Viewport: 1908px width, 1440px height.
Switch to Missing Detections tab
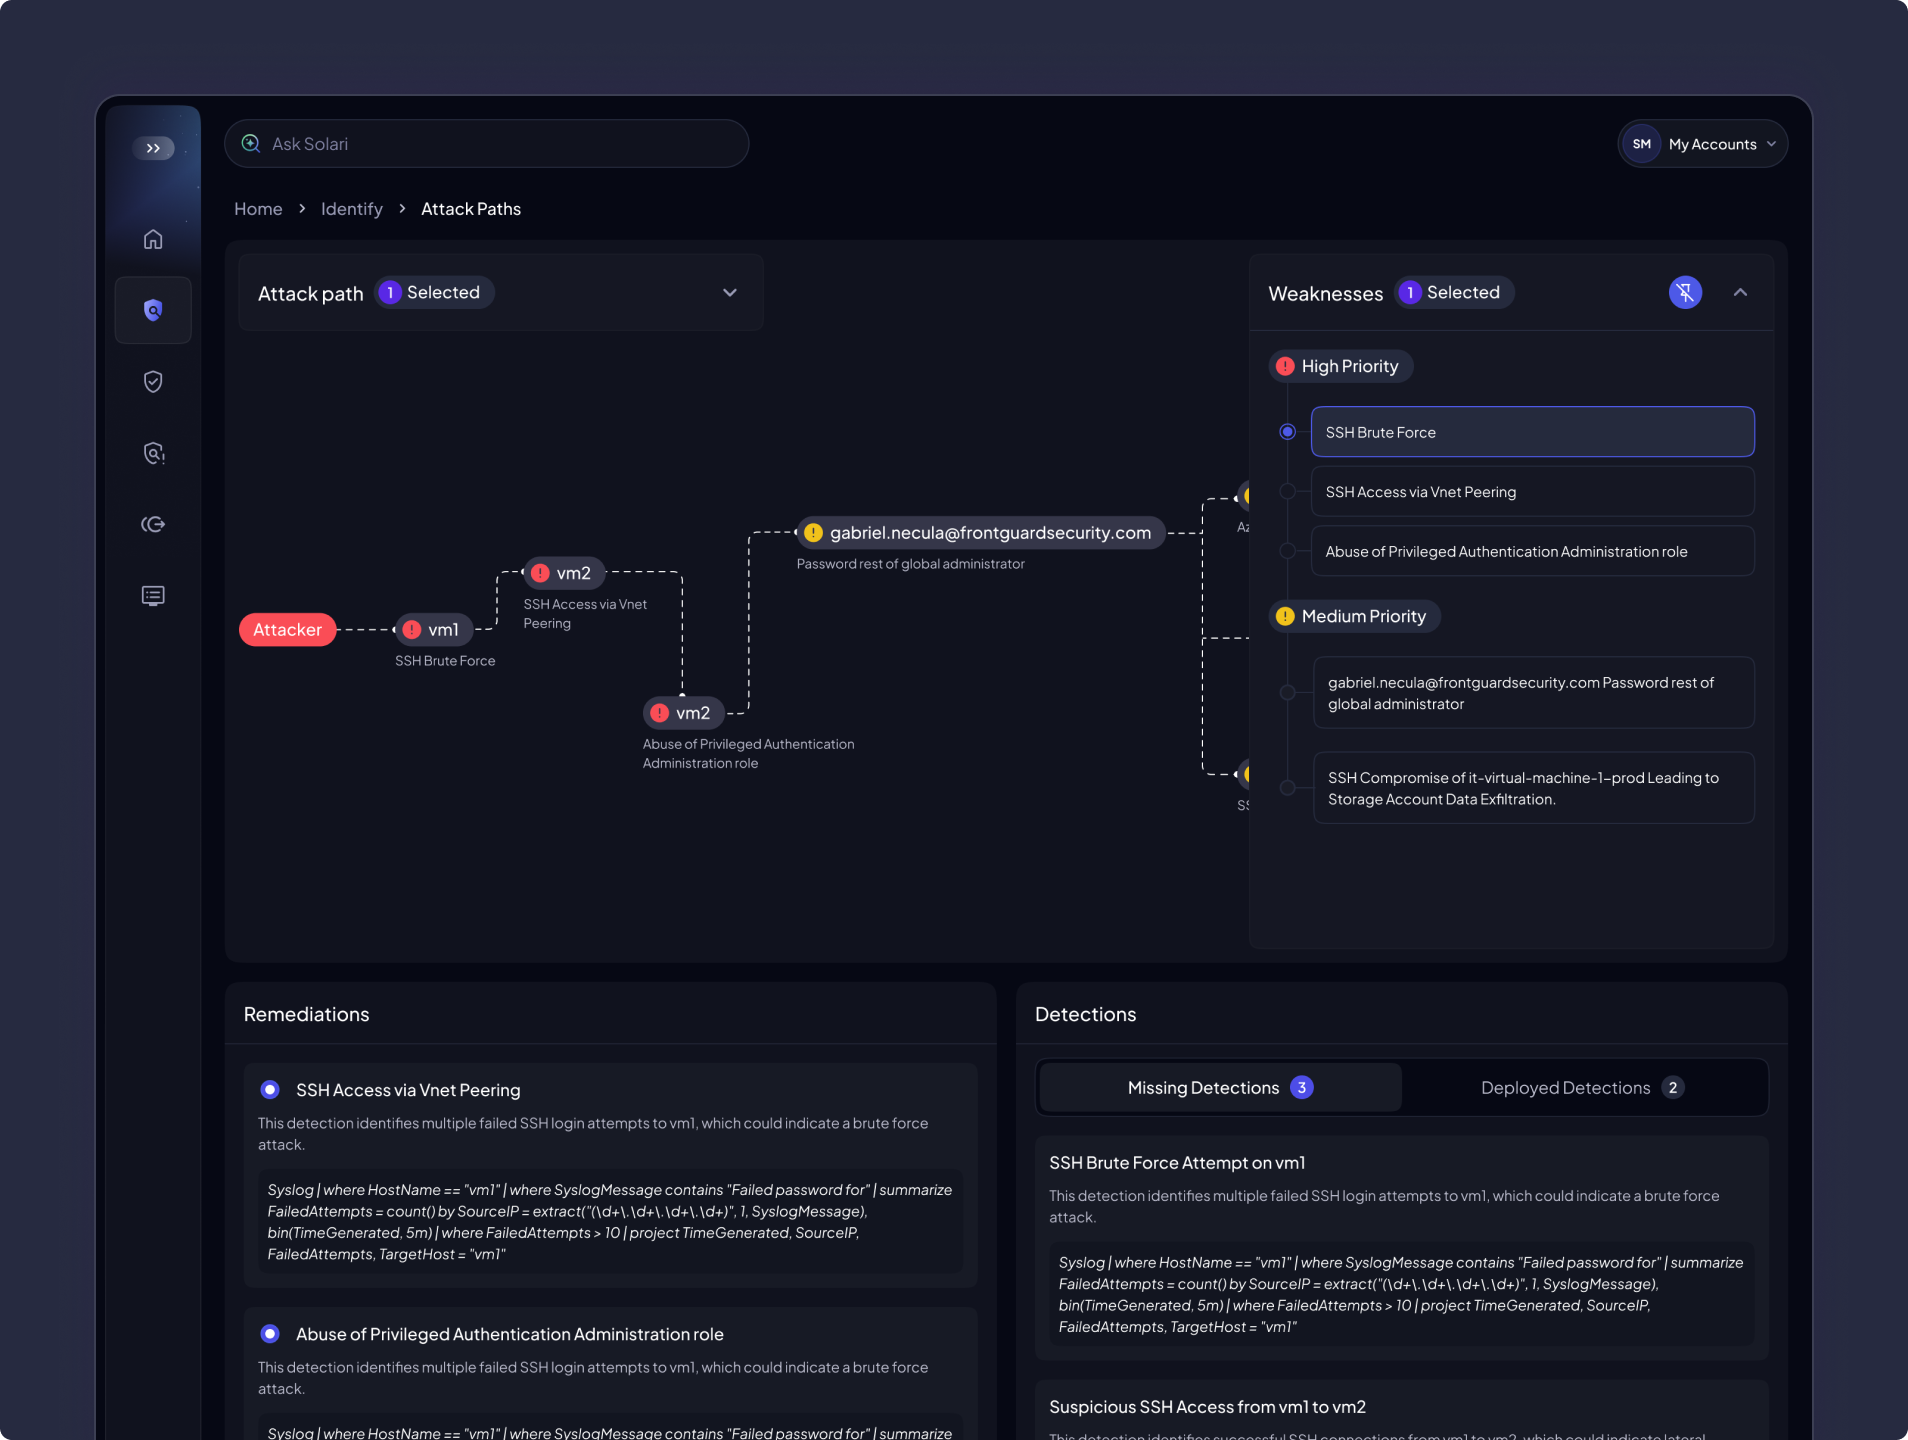1220,1088
